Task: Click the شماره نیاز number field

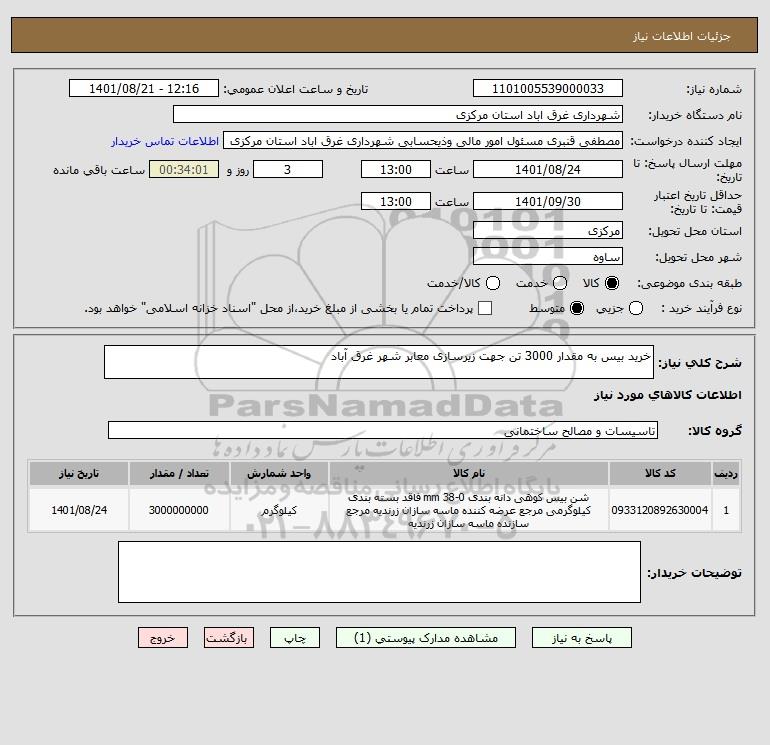Action: tap(548, 88)
